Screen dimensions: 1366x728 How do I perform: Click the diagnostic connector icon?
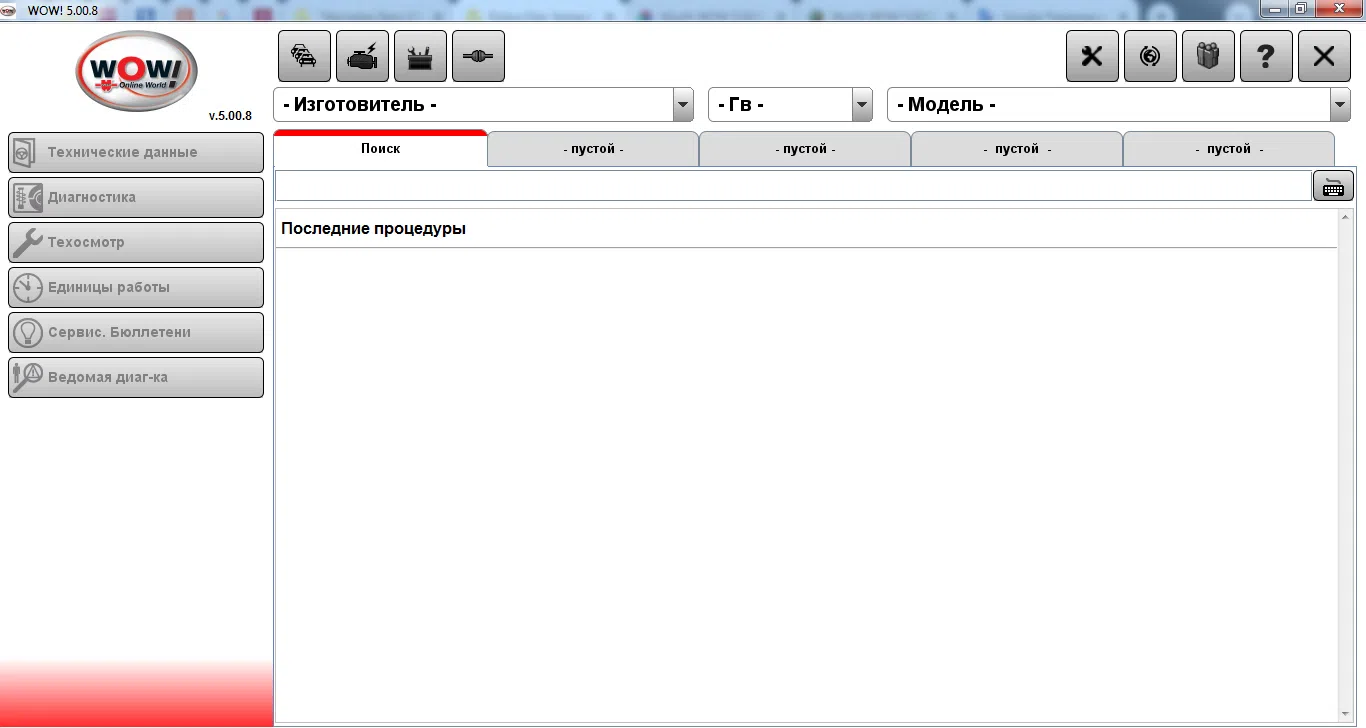[478, 56]
